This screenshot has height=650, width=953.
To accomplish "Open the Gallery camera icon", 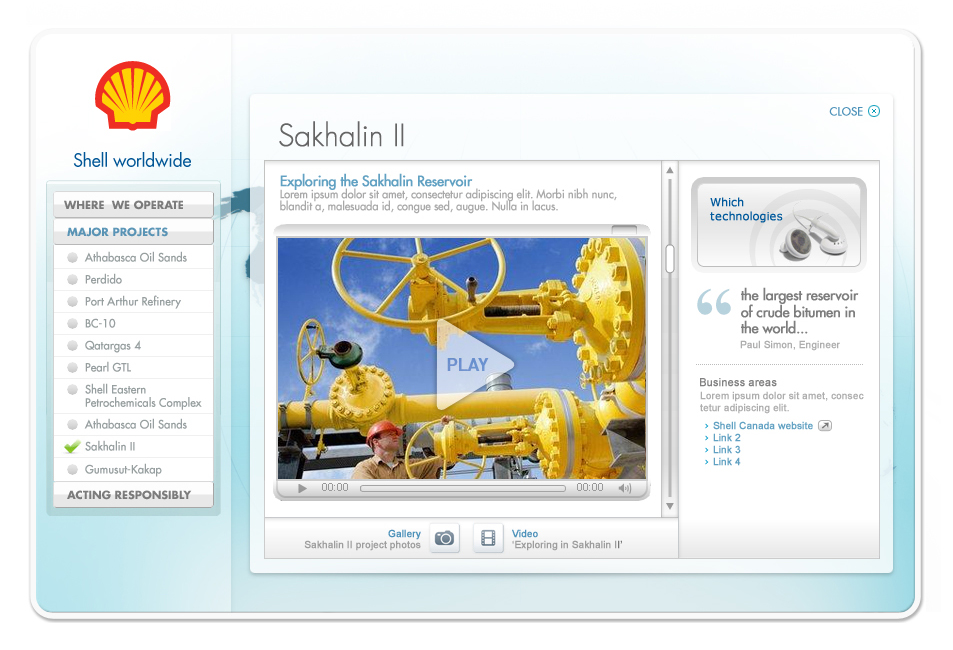I will [445, 539].
